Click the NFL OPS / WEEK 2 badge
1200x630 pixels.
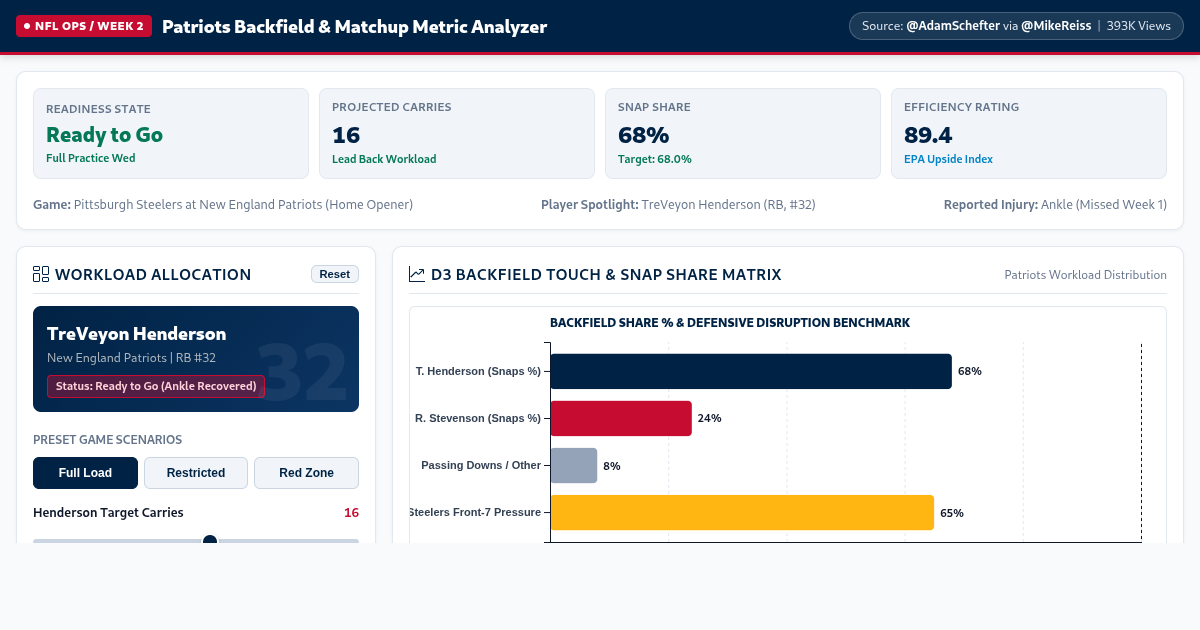tap(84, 27)
